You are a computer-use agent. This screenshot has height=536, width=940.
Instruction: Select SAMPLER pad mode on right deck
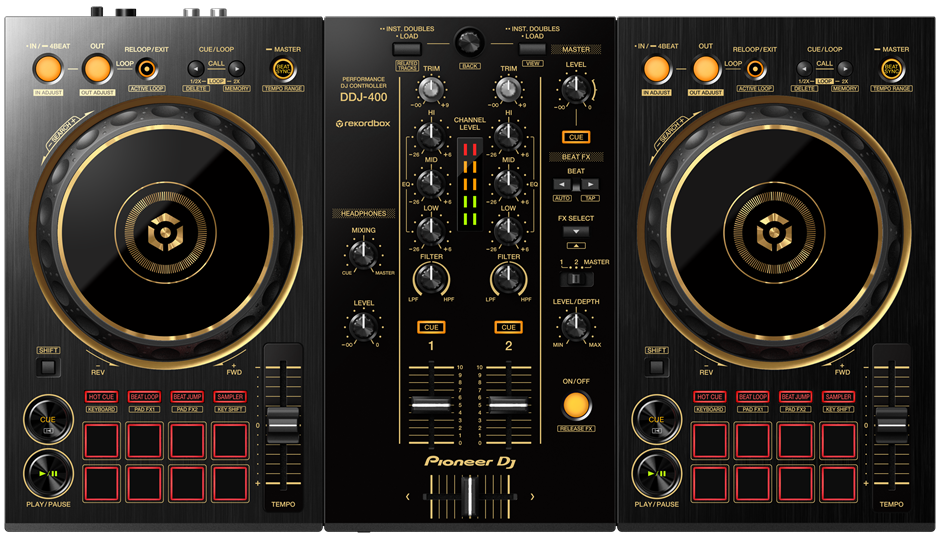(x=839, y=397)
